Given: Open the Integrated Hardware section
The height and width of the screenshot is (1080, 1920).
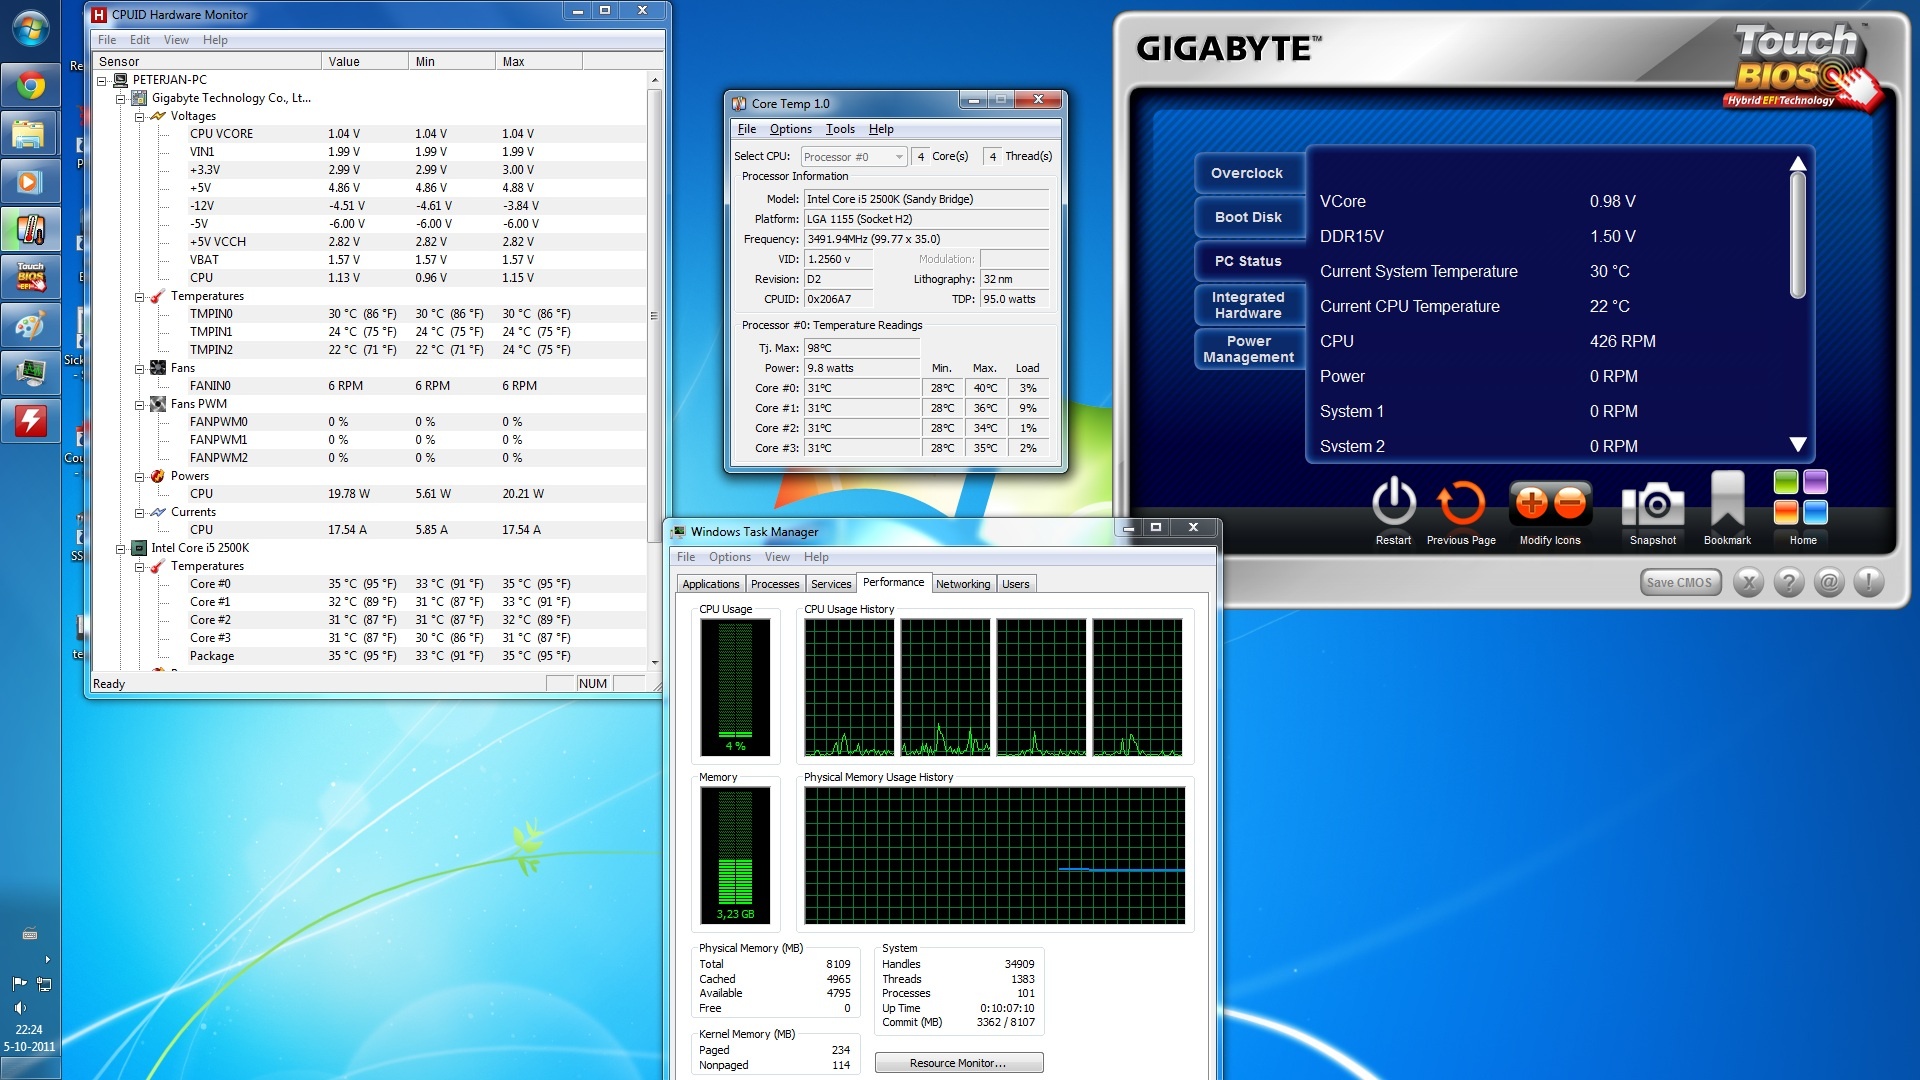Looking at the screenshot, I should [1248, 305].
